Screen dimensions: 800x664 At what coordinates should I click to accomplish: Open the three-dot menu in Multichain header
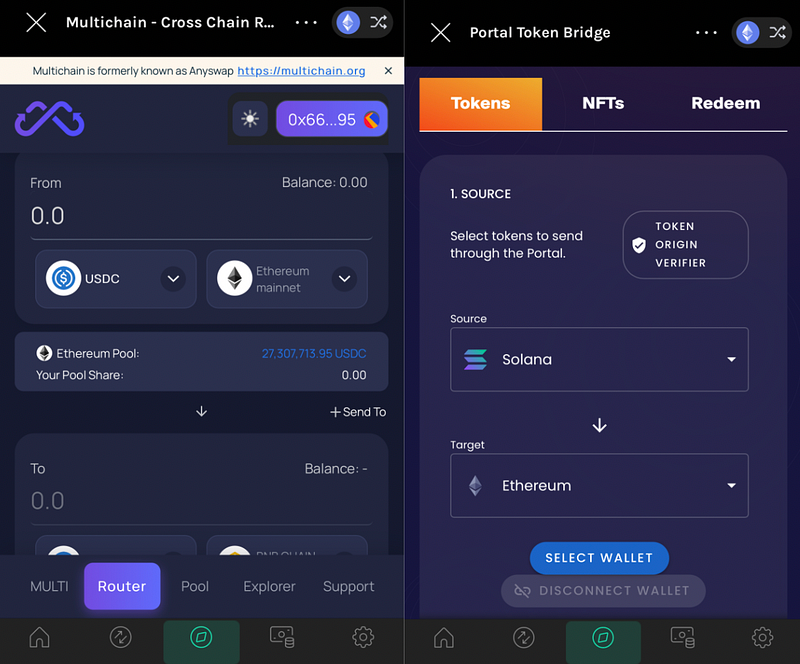click(x=306, y=22)
